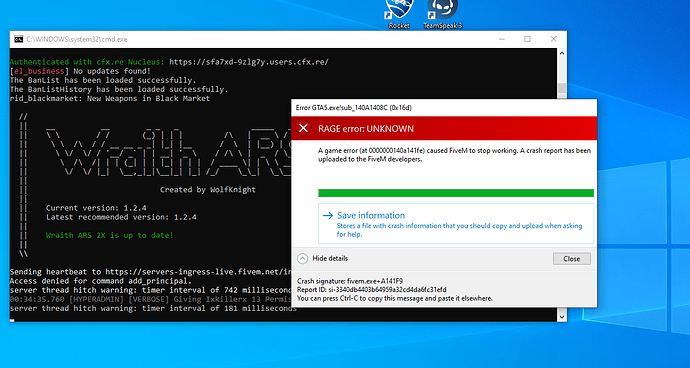Open the Rocket League desktop shortcut
690x368 pixels.
coord(400,14)
